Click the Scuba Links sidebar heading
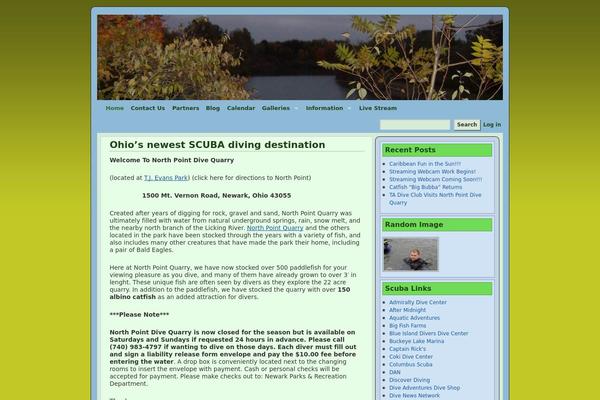This screenshot has height=400, width=600. click(437, 289)
